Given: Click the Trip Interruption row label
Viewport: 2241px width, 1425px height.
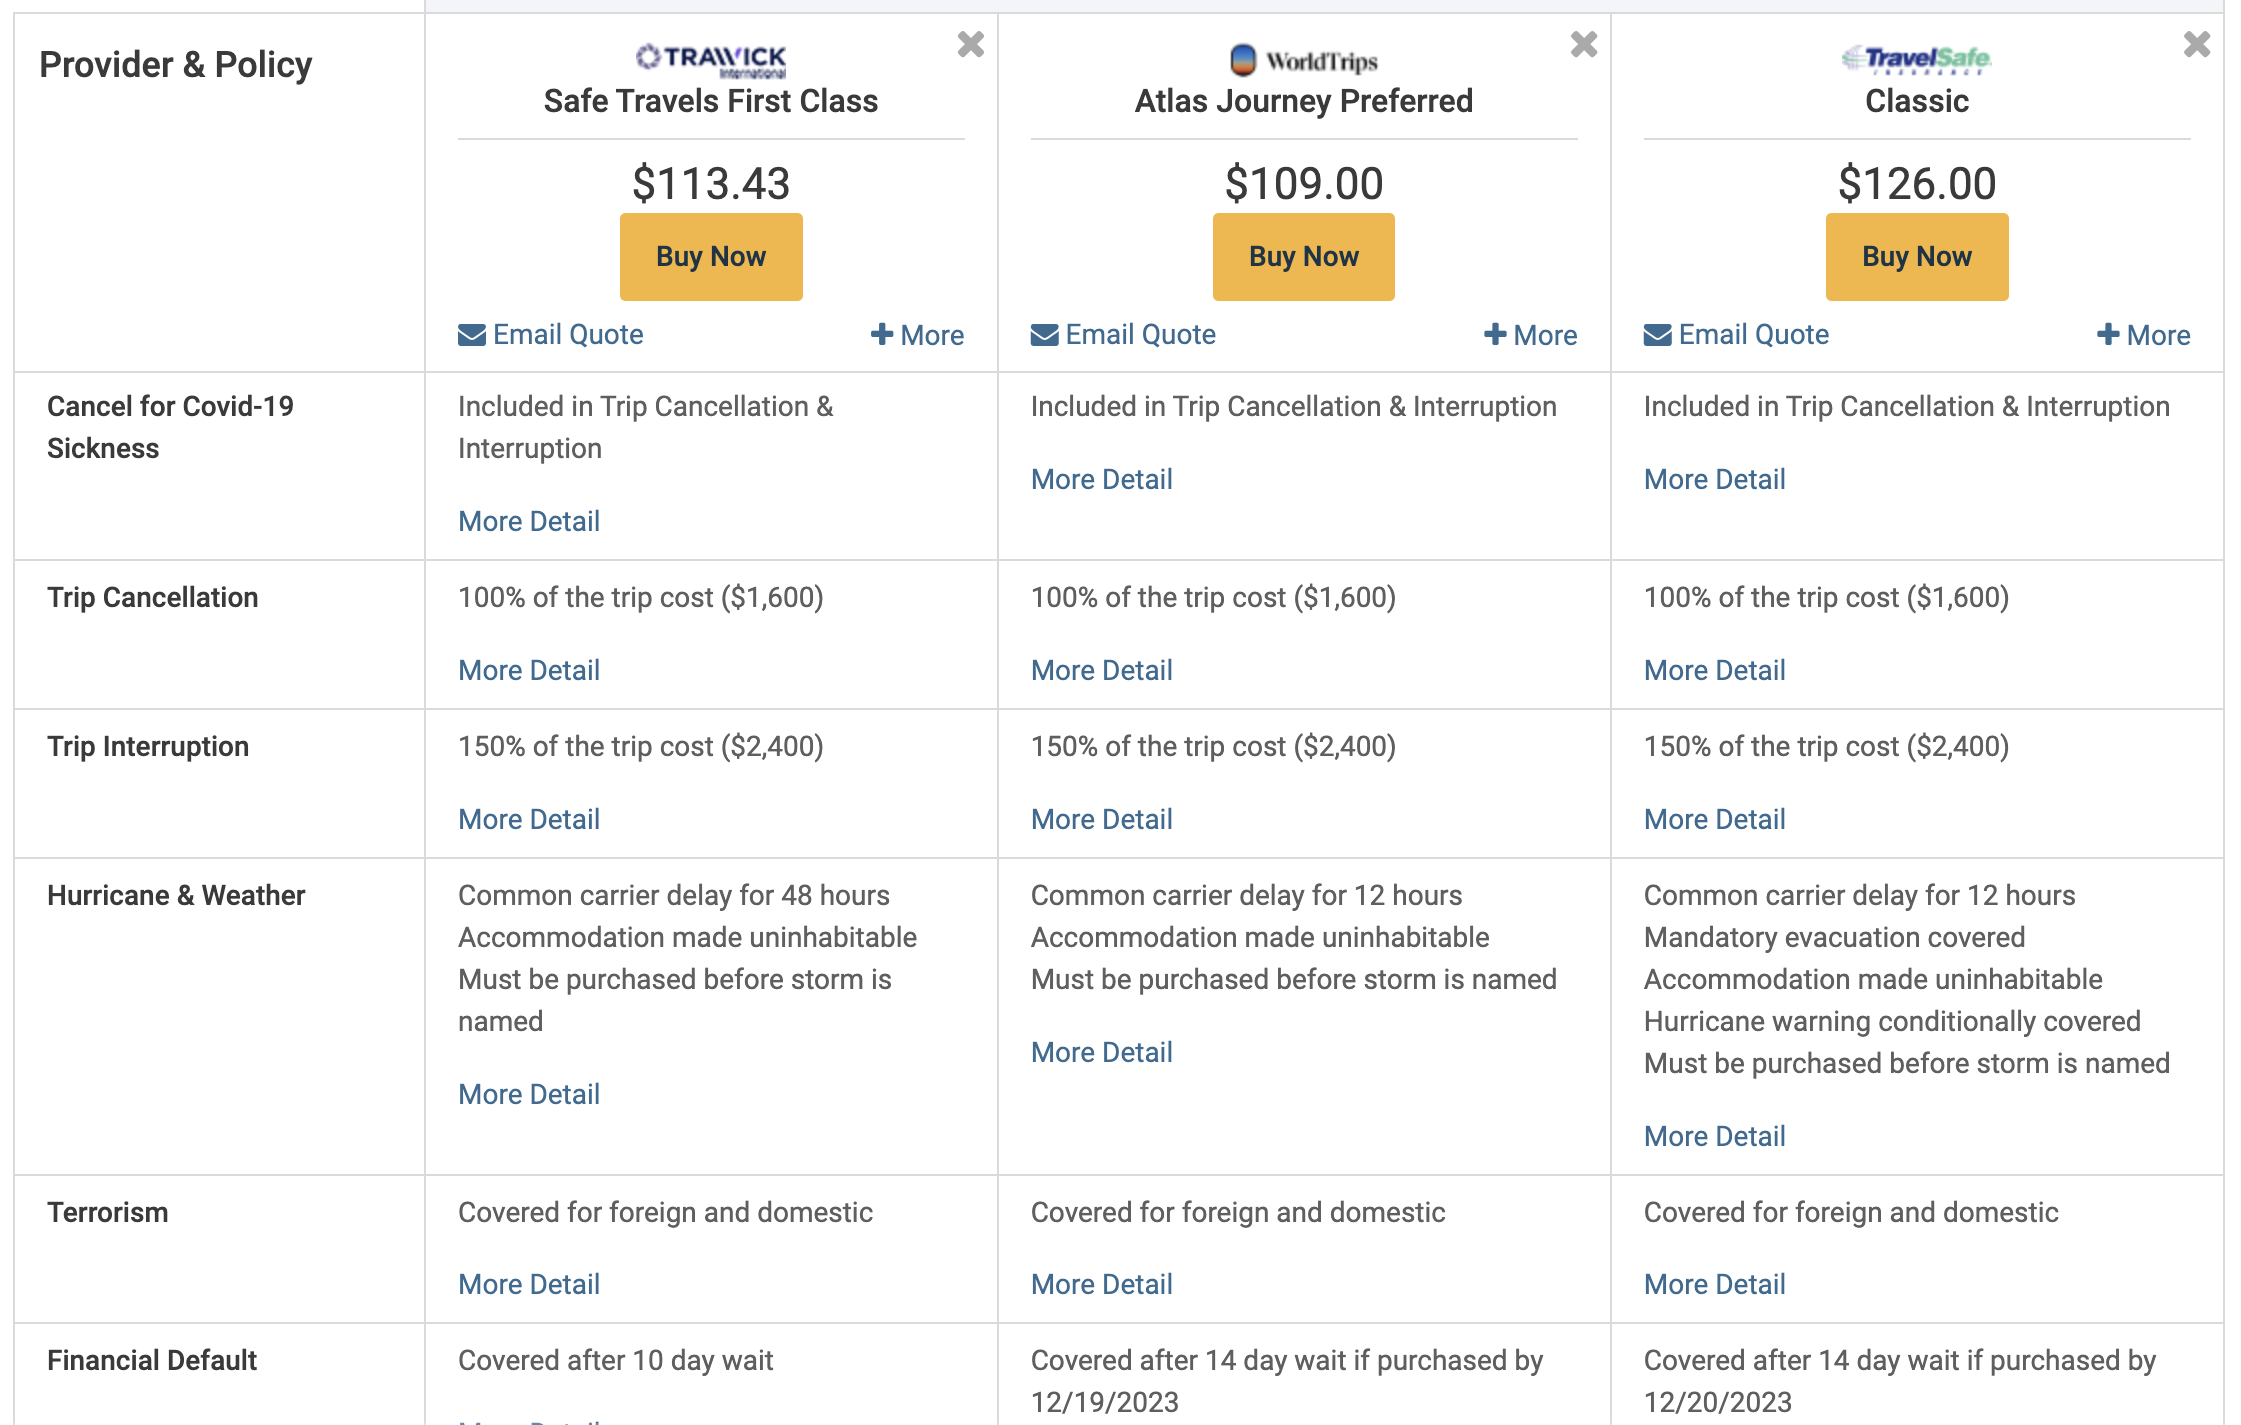Looking at the screenshot, I should click(148, 746).
